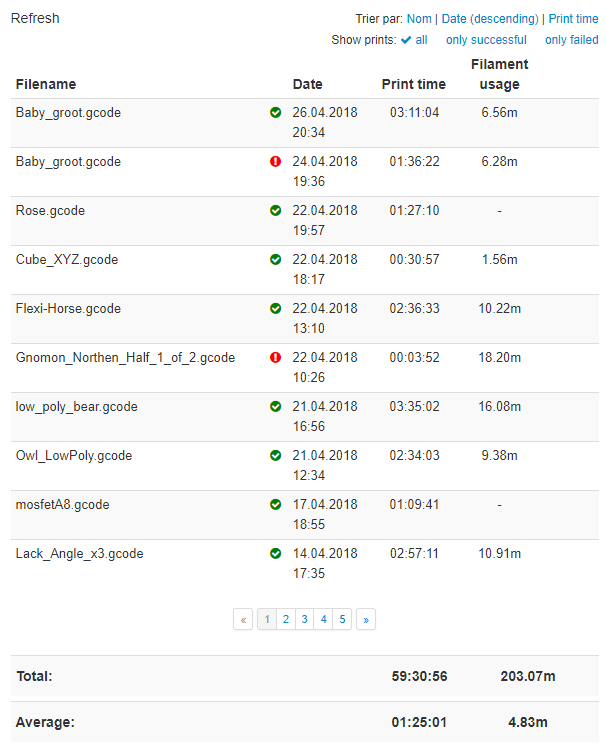The image size is (607, 747).
Task: Sort list by Print time
Action: pyautogui.click(x=574, y=19)
